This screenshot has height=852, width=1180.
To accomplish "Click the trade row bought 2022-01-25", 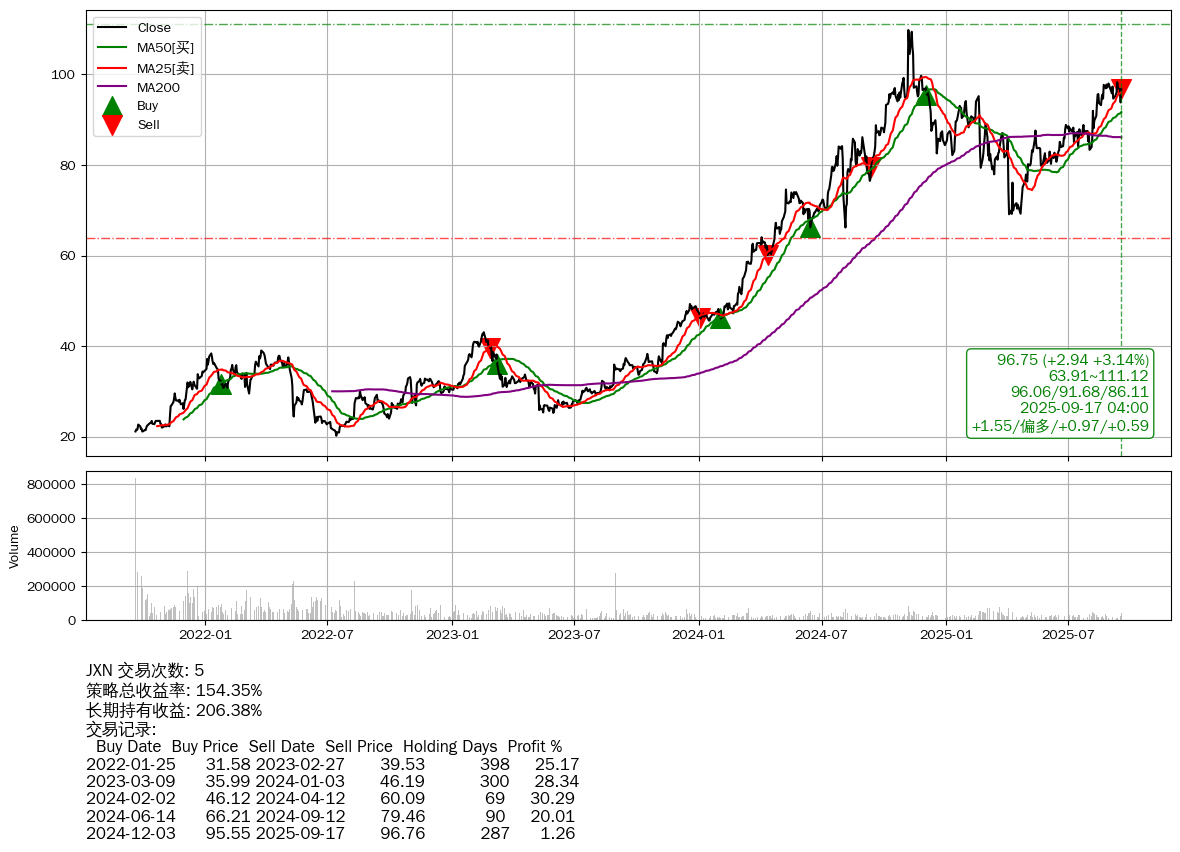I will point(332,764).
